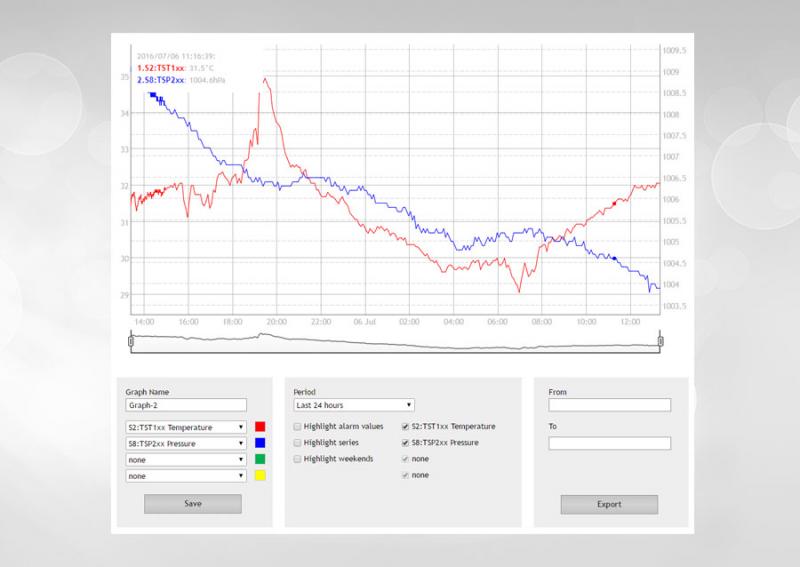Click the blue series color swatch
Image resolution: width=800 pixels, height=567 pixels.
click(x=260, y=443)
